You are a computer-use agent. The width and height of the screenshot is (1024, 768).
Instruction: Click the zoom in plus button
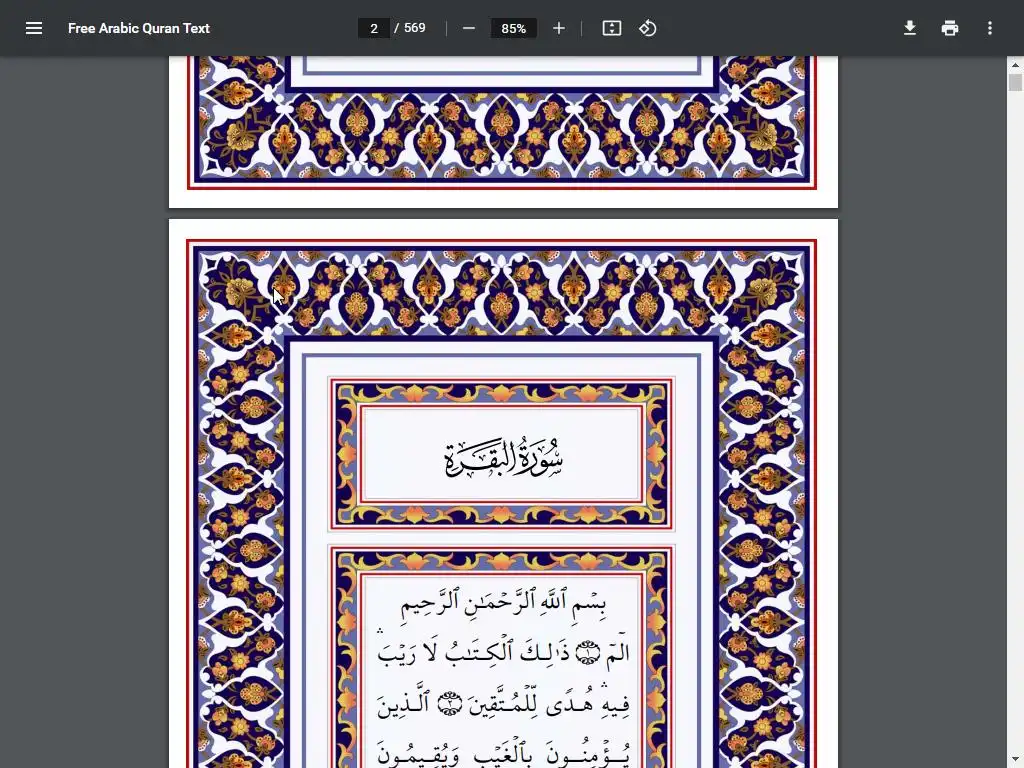click(558, 28)
